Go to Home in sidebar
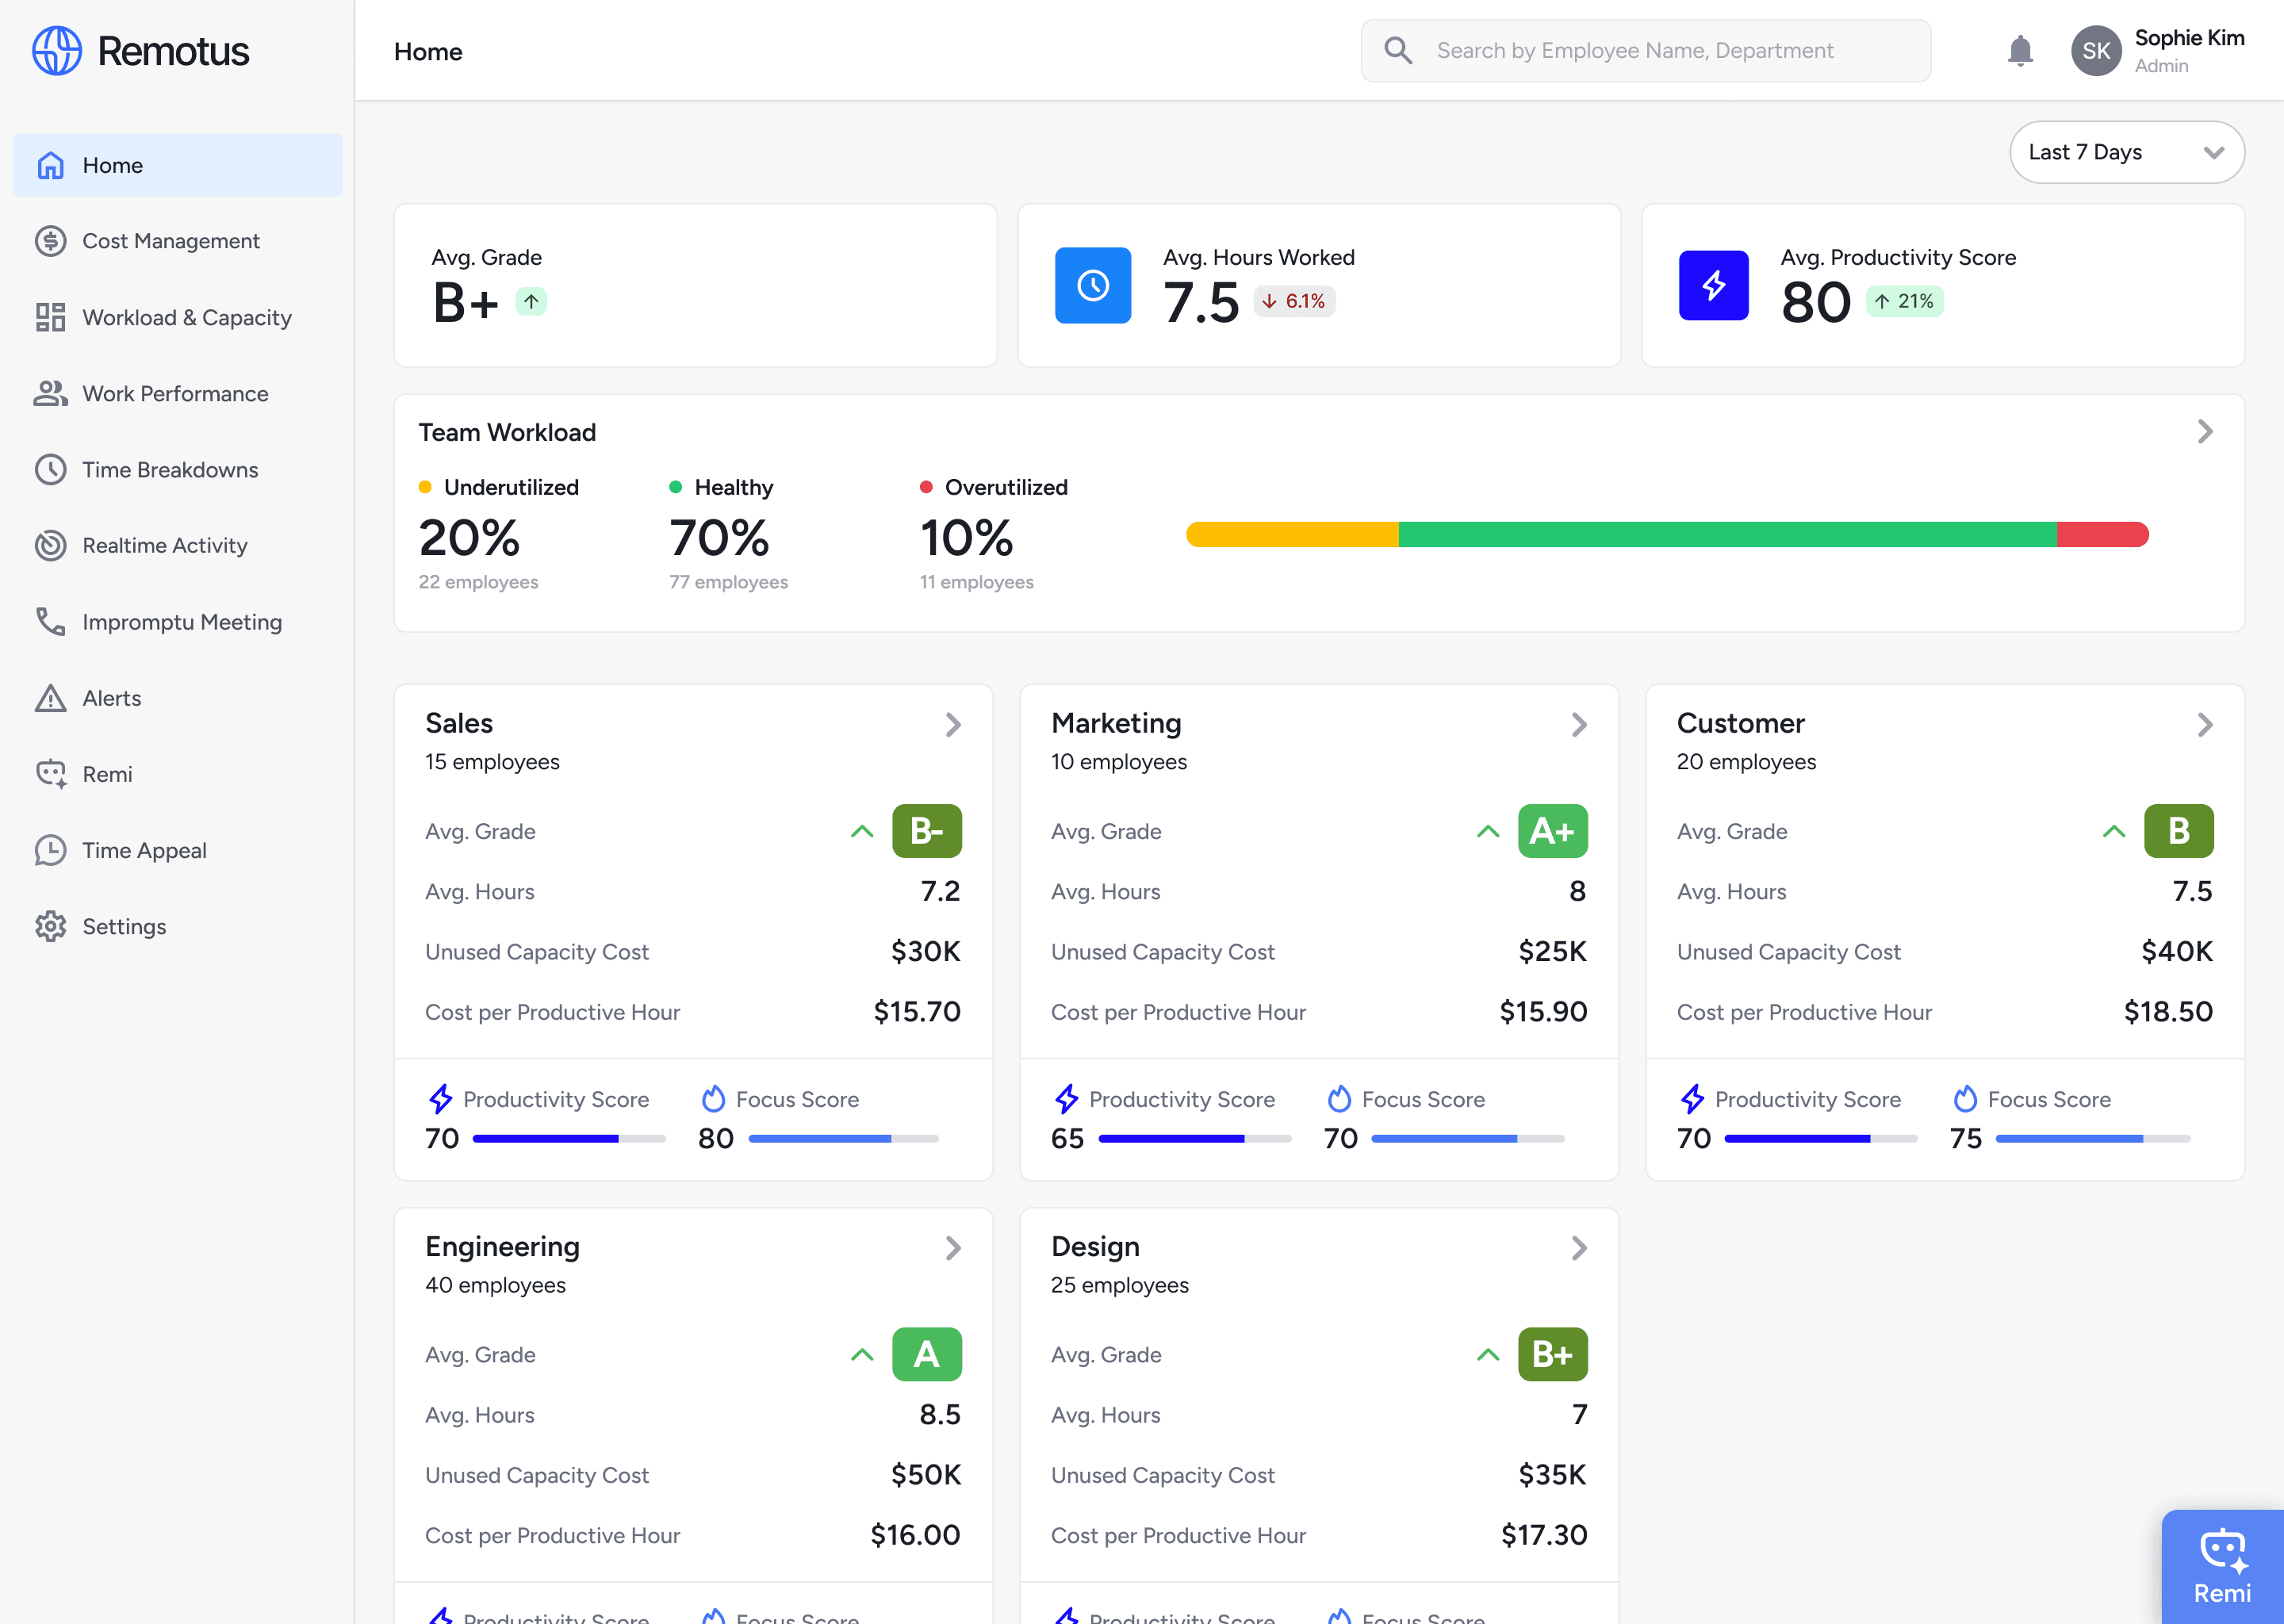The height and width of the screenshot is (1624, 2284). pyautogui.click(x=177, y=165)
